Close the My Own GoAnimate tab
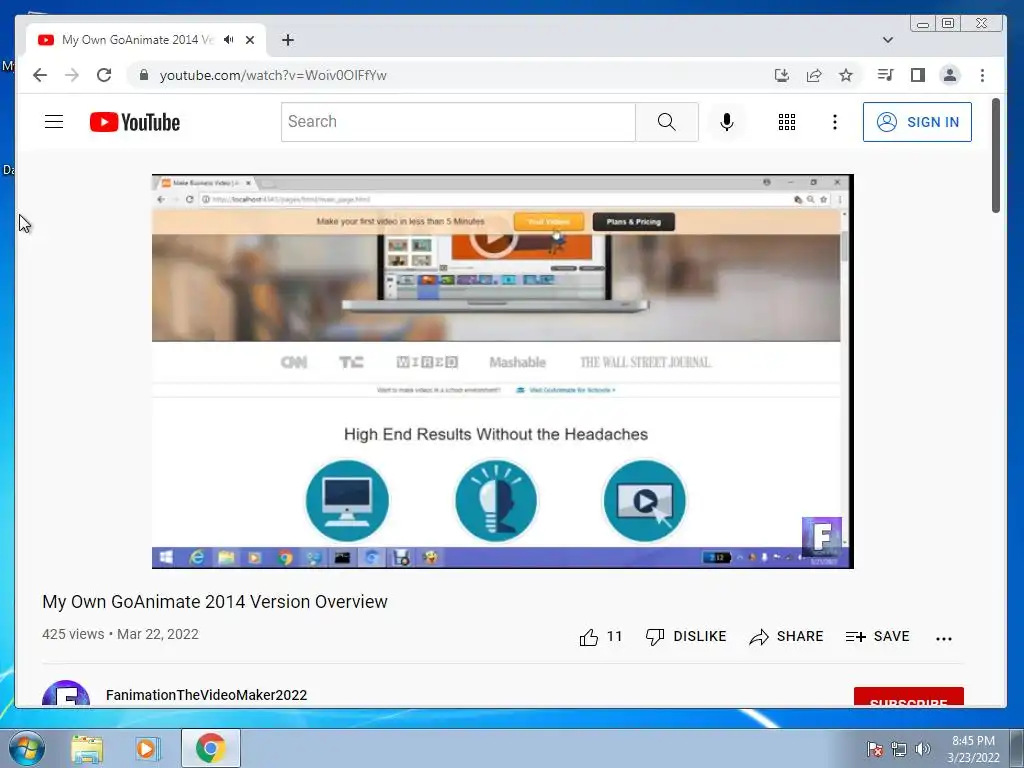This screenshot has height=768, width=1024. 249,40
